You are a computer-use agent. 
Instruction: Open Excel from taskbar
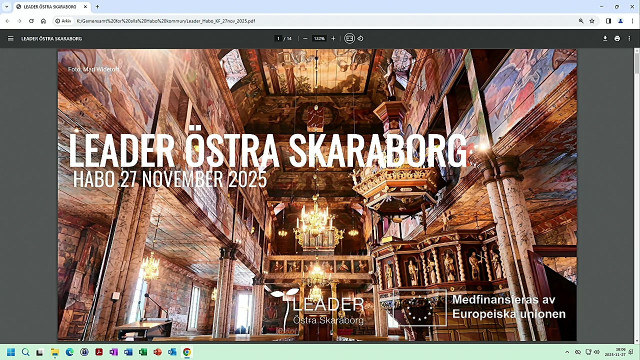click(x=143, y=352)
